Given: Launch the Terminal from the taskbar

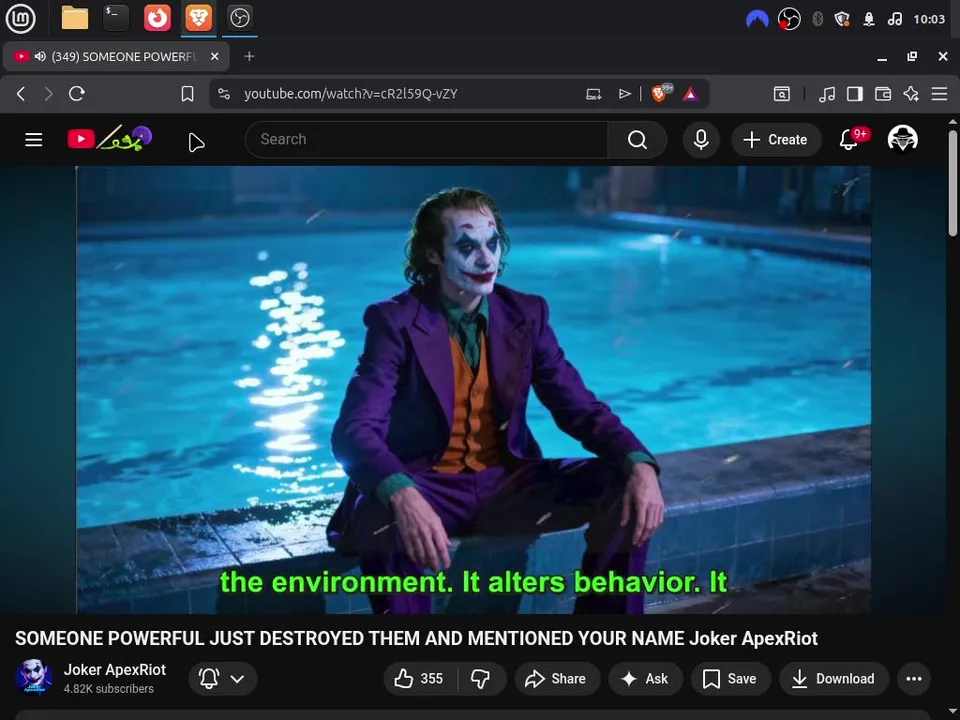Looking at the screenshot, I should tap(116, 18).
